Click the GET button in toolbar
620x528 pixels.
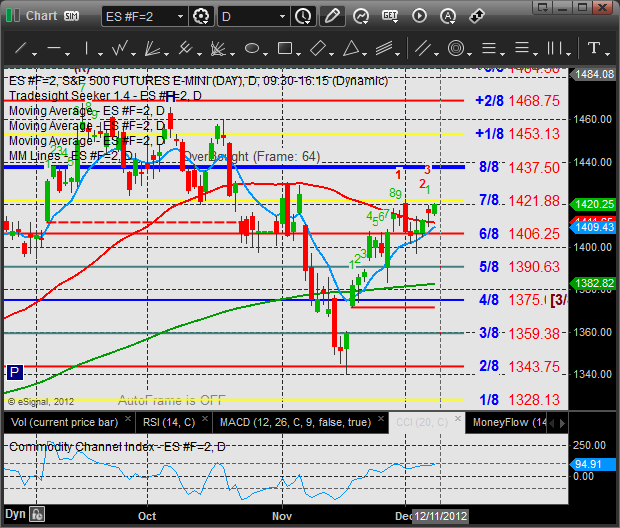[x=390, y=16]
